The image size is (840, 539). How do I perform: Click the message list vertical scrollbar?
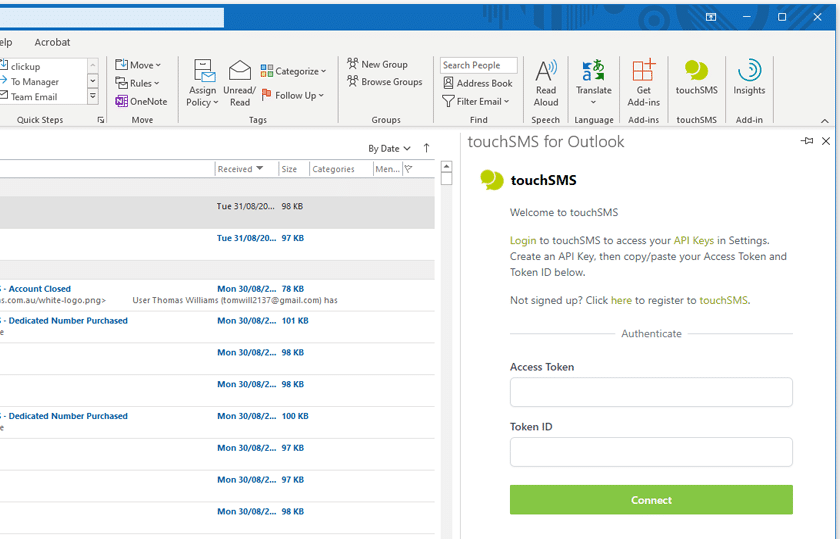[x=446, y=350]
